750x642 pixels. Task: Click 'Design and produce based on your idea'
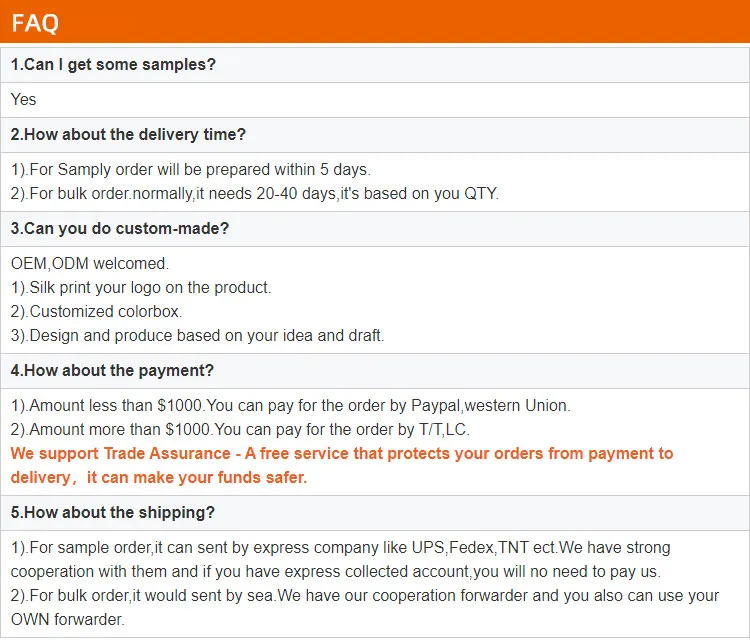pos(197,336)
